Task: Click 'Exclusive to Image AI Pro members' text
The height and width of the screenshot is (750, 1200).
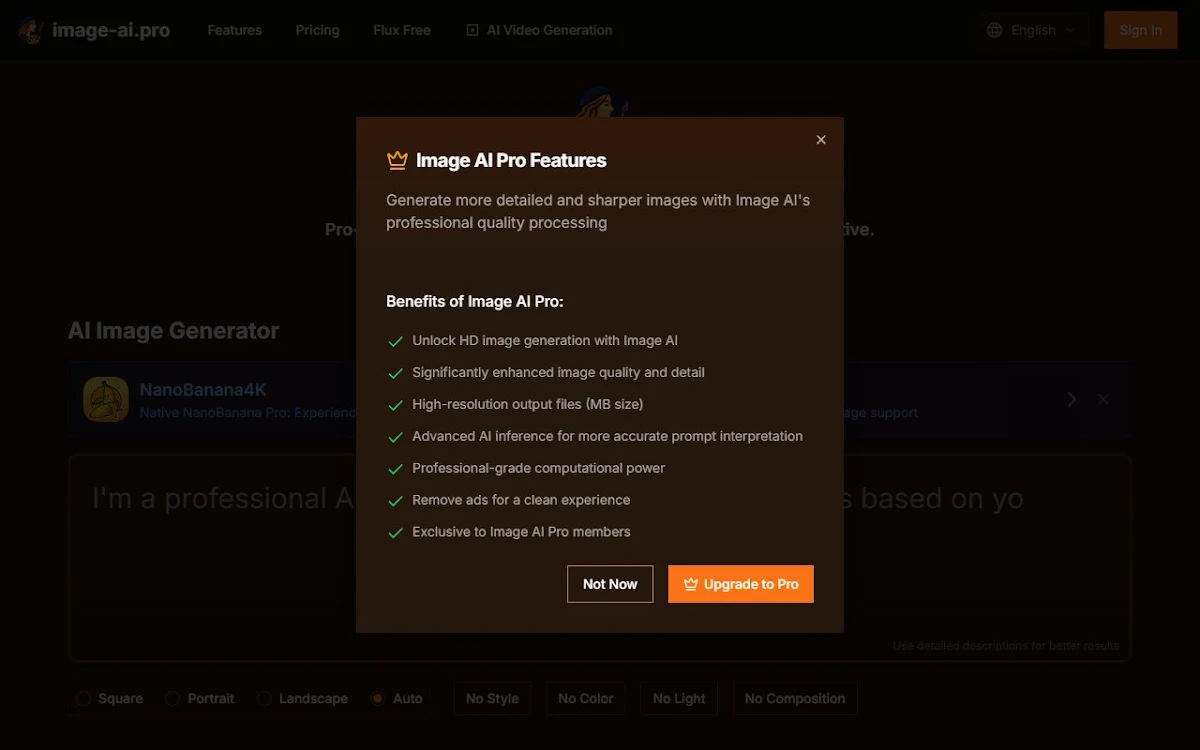Action: coord(521,532)
